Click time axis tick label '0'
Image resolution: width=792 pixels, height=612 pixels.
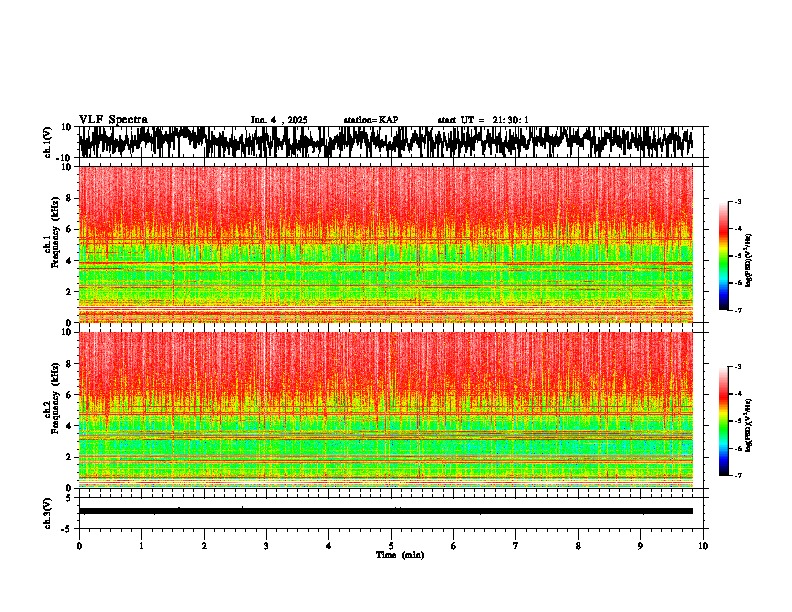pos(79,546)
